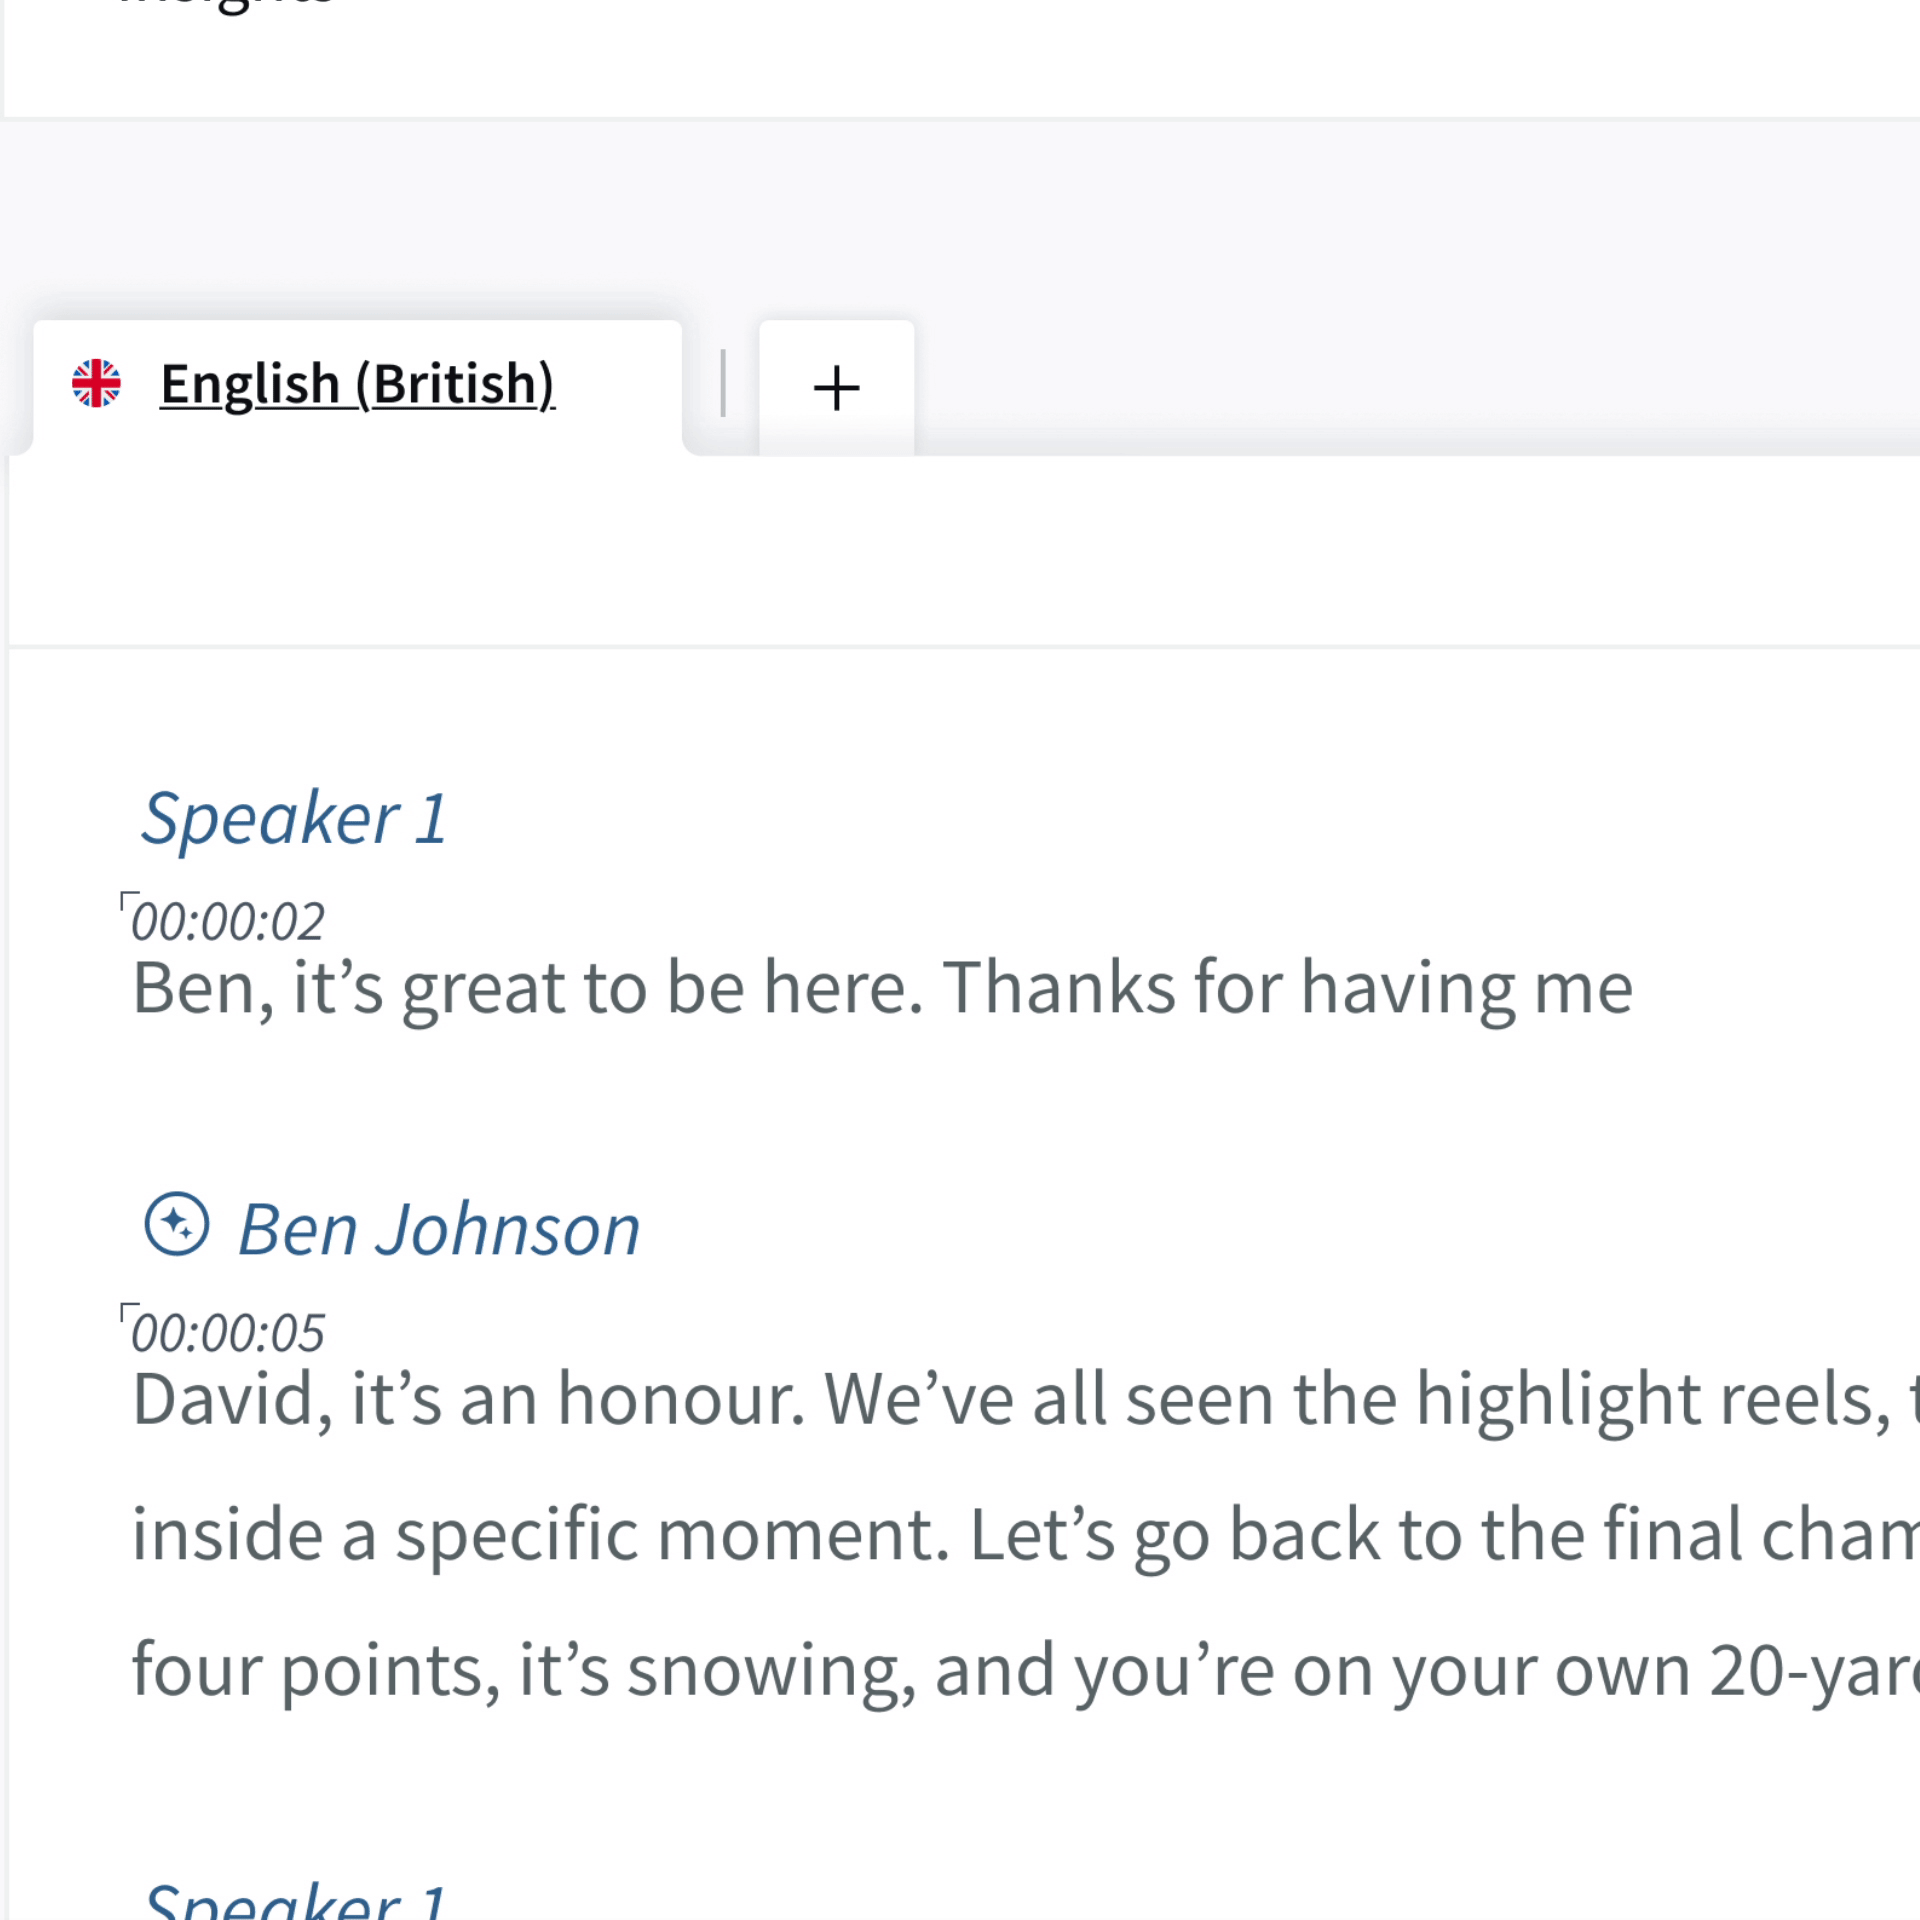The height and width of the screenshot is (1920, 1920).
Task: Click the word "honour" in the transcript
Action: pyautogui.click(x=680, y=1399)
